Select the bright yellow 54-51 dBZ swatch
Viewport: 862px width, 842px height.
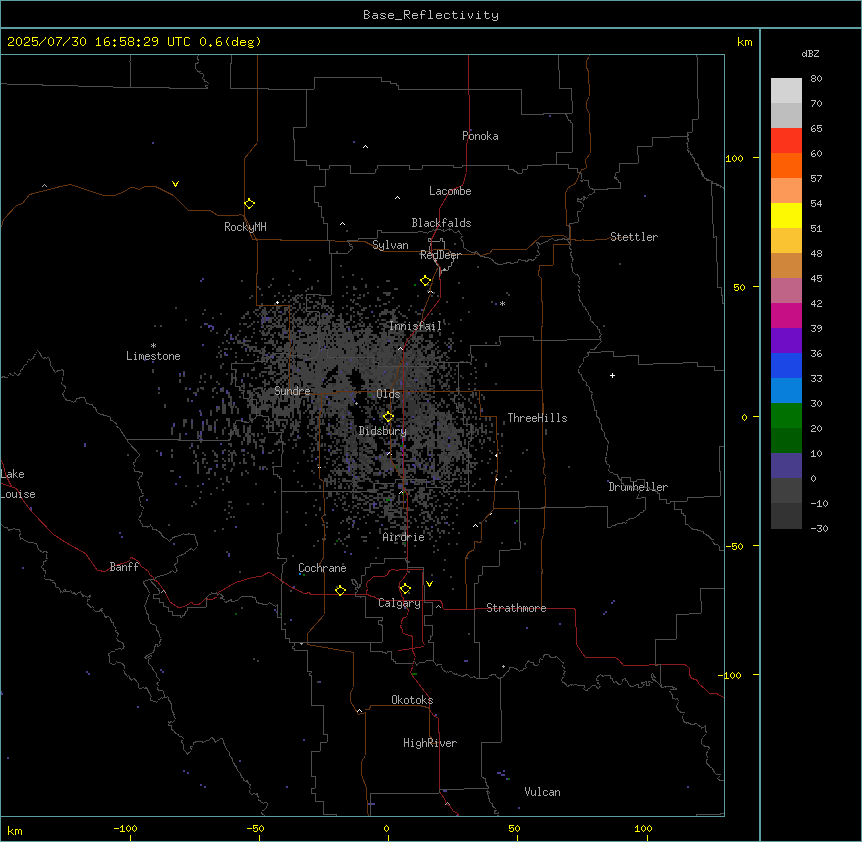[786, 215]
